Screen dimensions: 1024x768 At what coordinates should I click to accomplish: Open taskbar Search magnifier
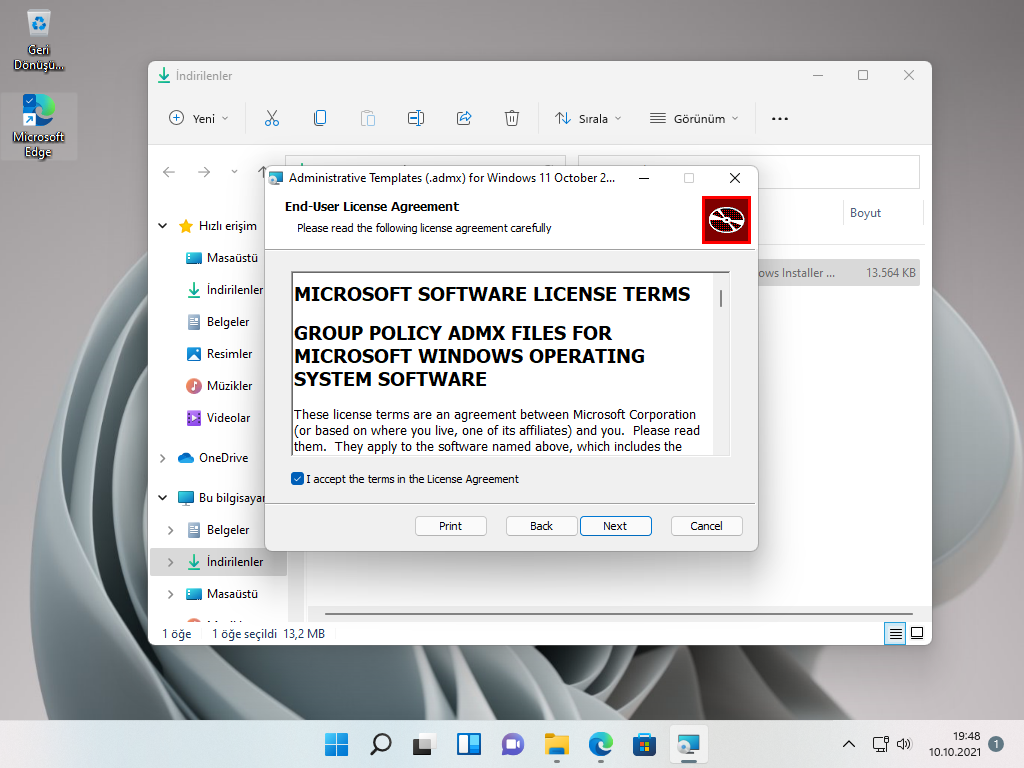380,744
